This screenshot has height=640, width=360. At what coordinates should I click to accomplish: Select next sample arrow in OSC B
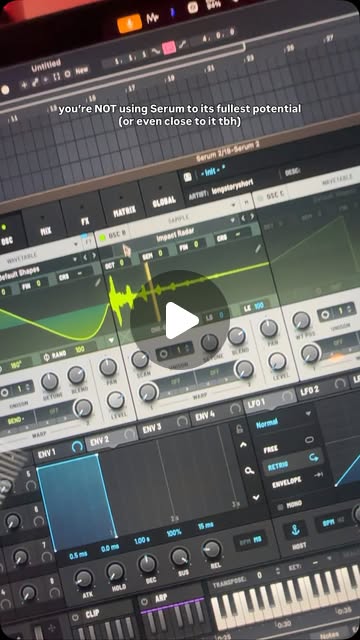click(252, 216)
